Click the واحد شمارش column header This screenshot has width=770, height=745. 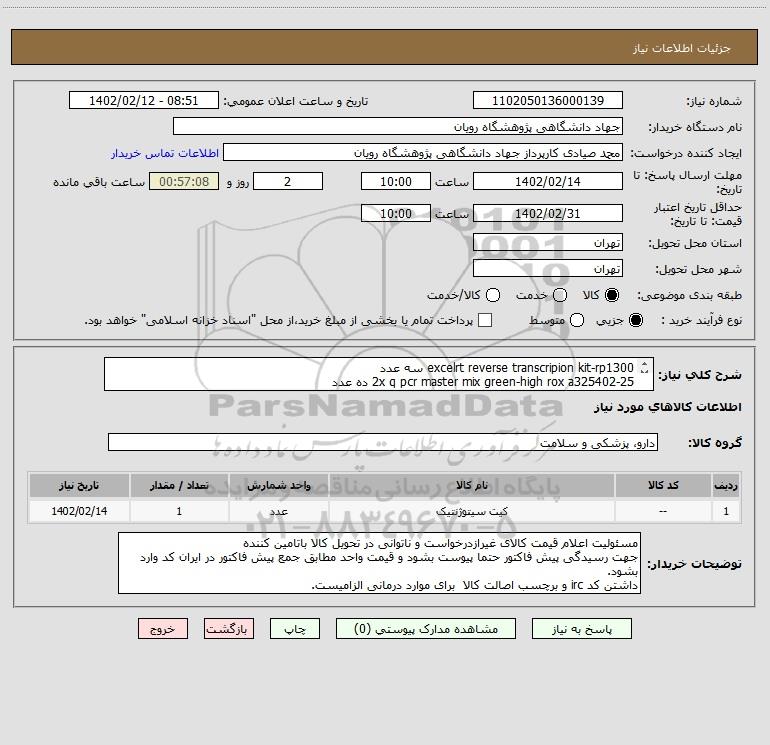[x=278, y=485]
